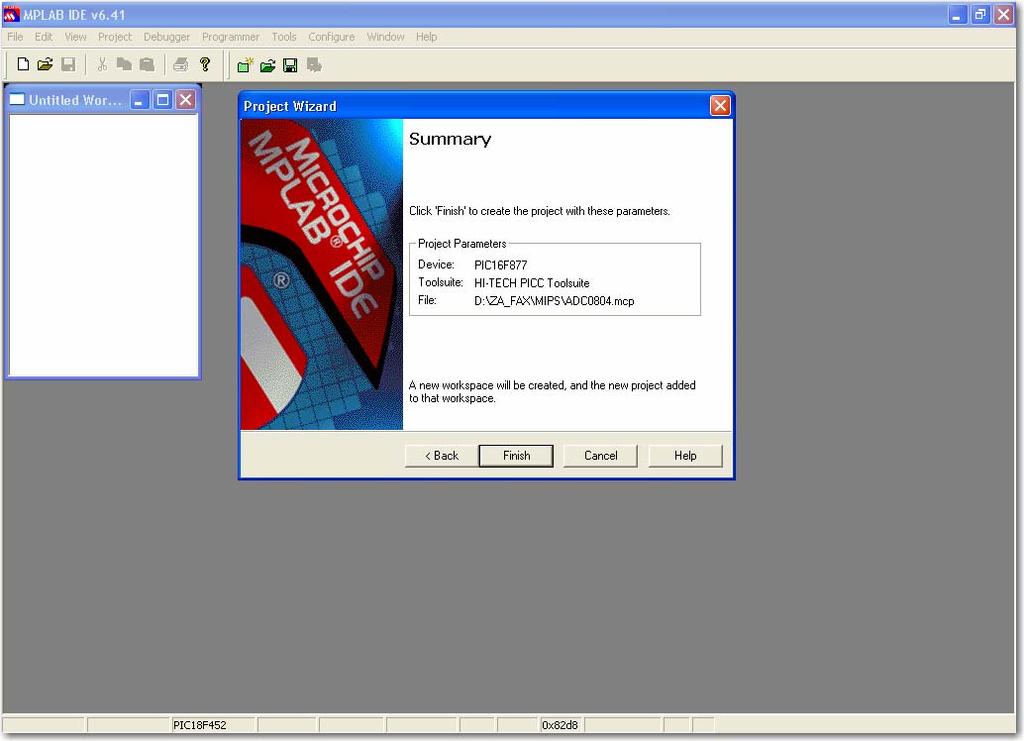Click the Save File floppy icon

coord(68,64)
